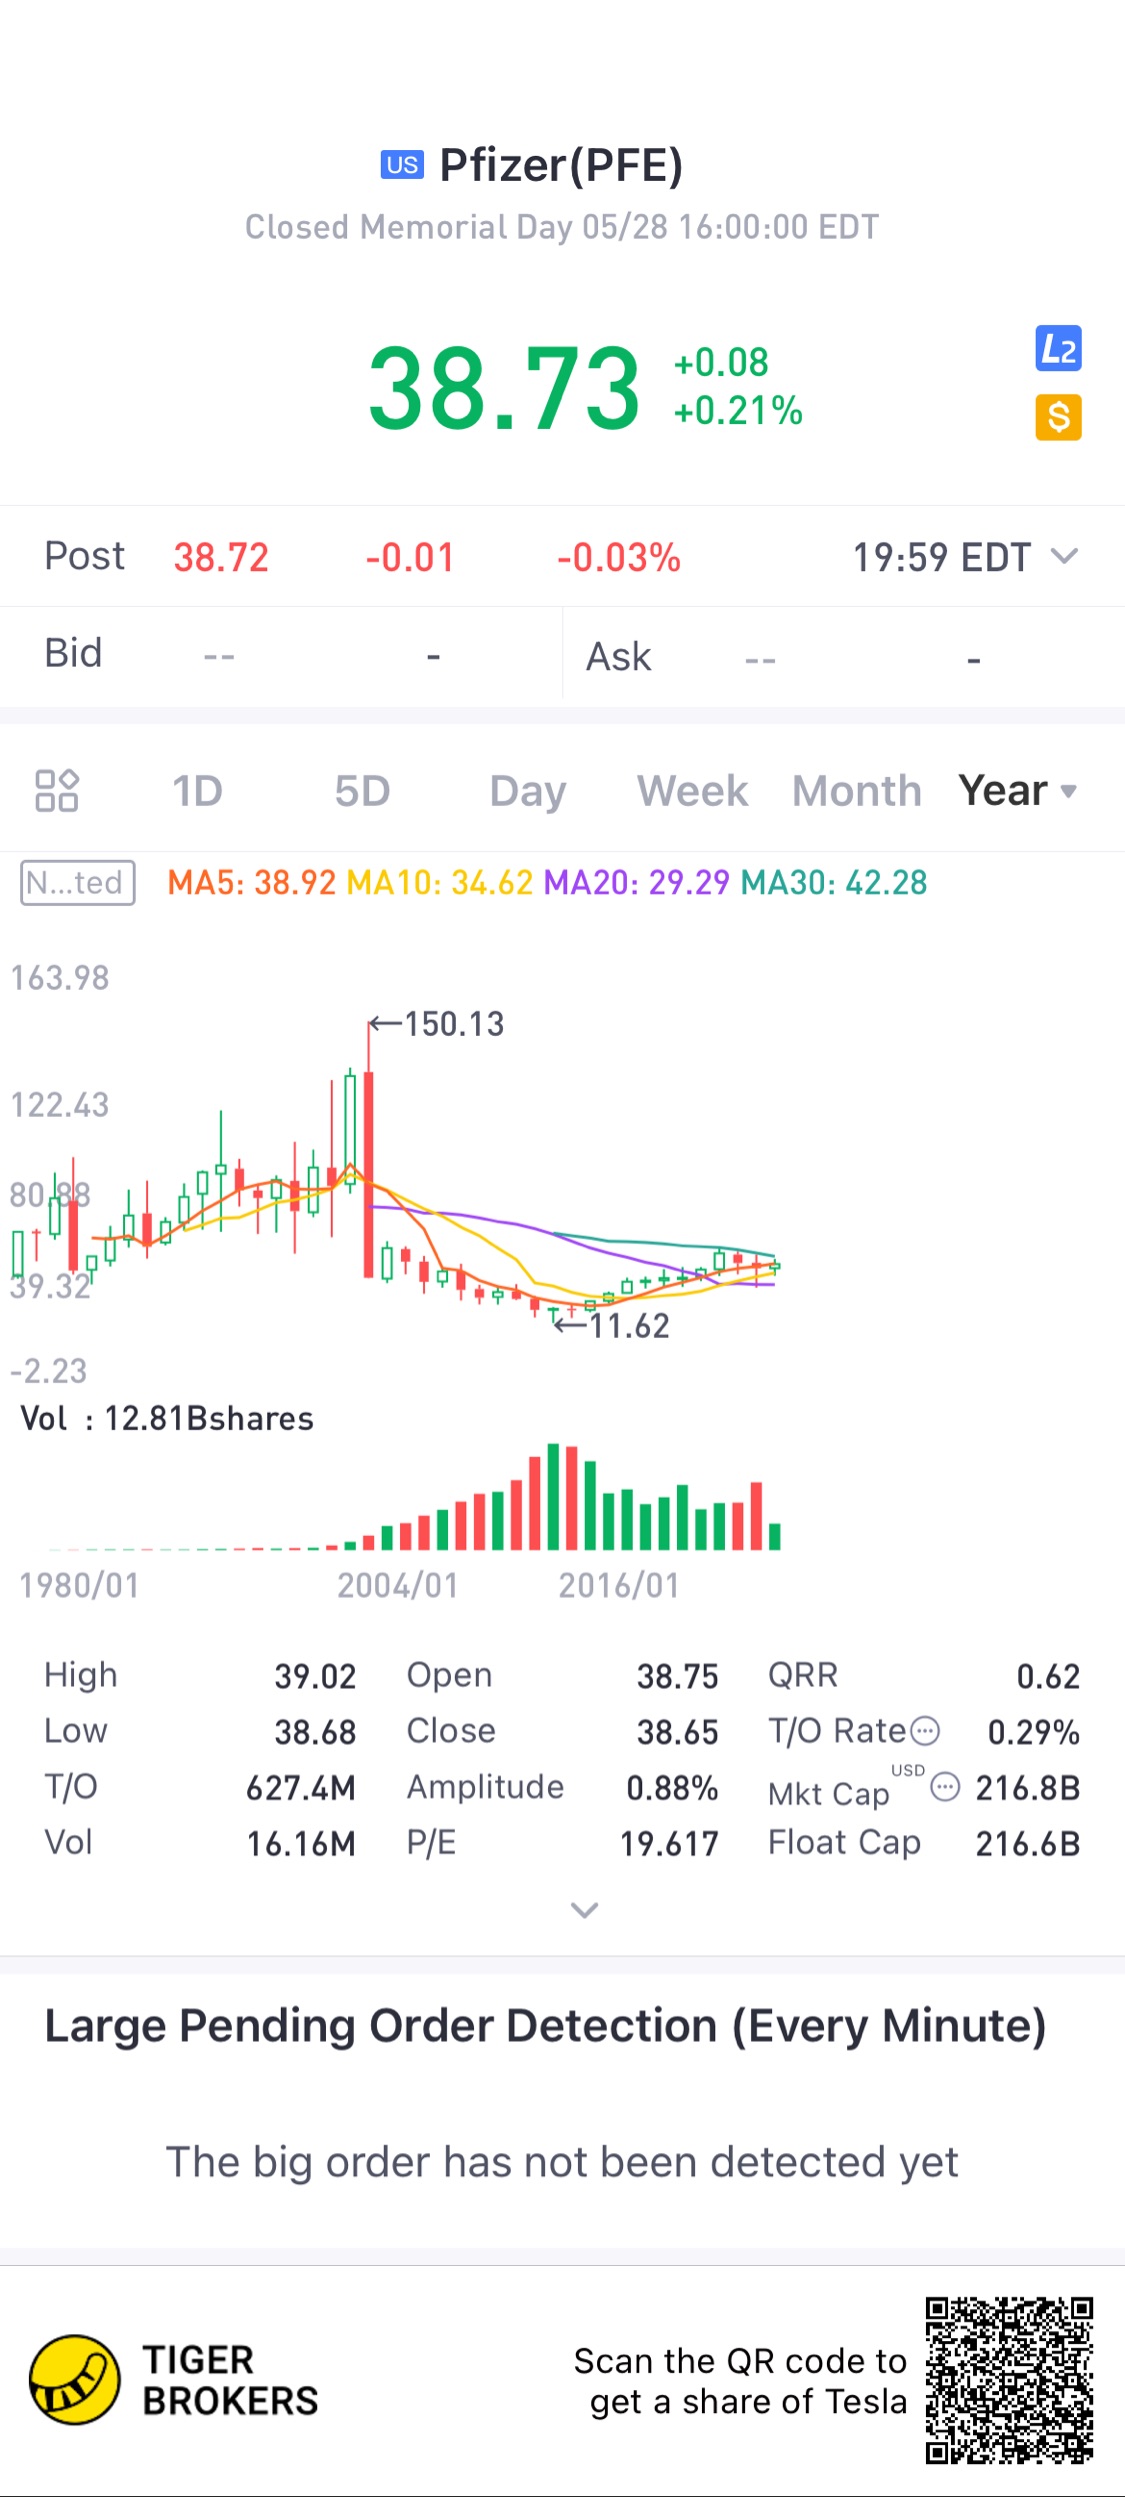Tap the Amplitude value 0.88%

pos(672,1787)
